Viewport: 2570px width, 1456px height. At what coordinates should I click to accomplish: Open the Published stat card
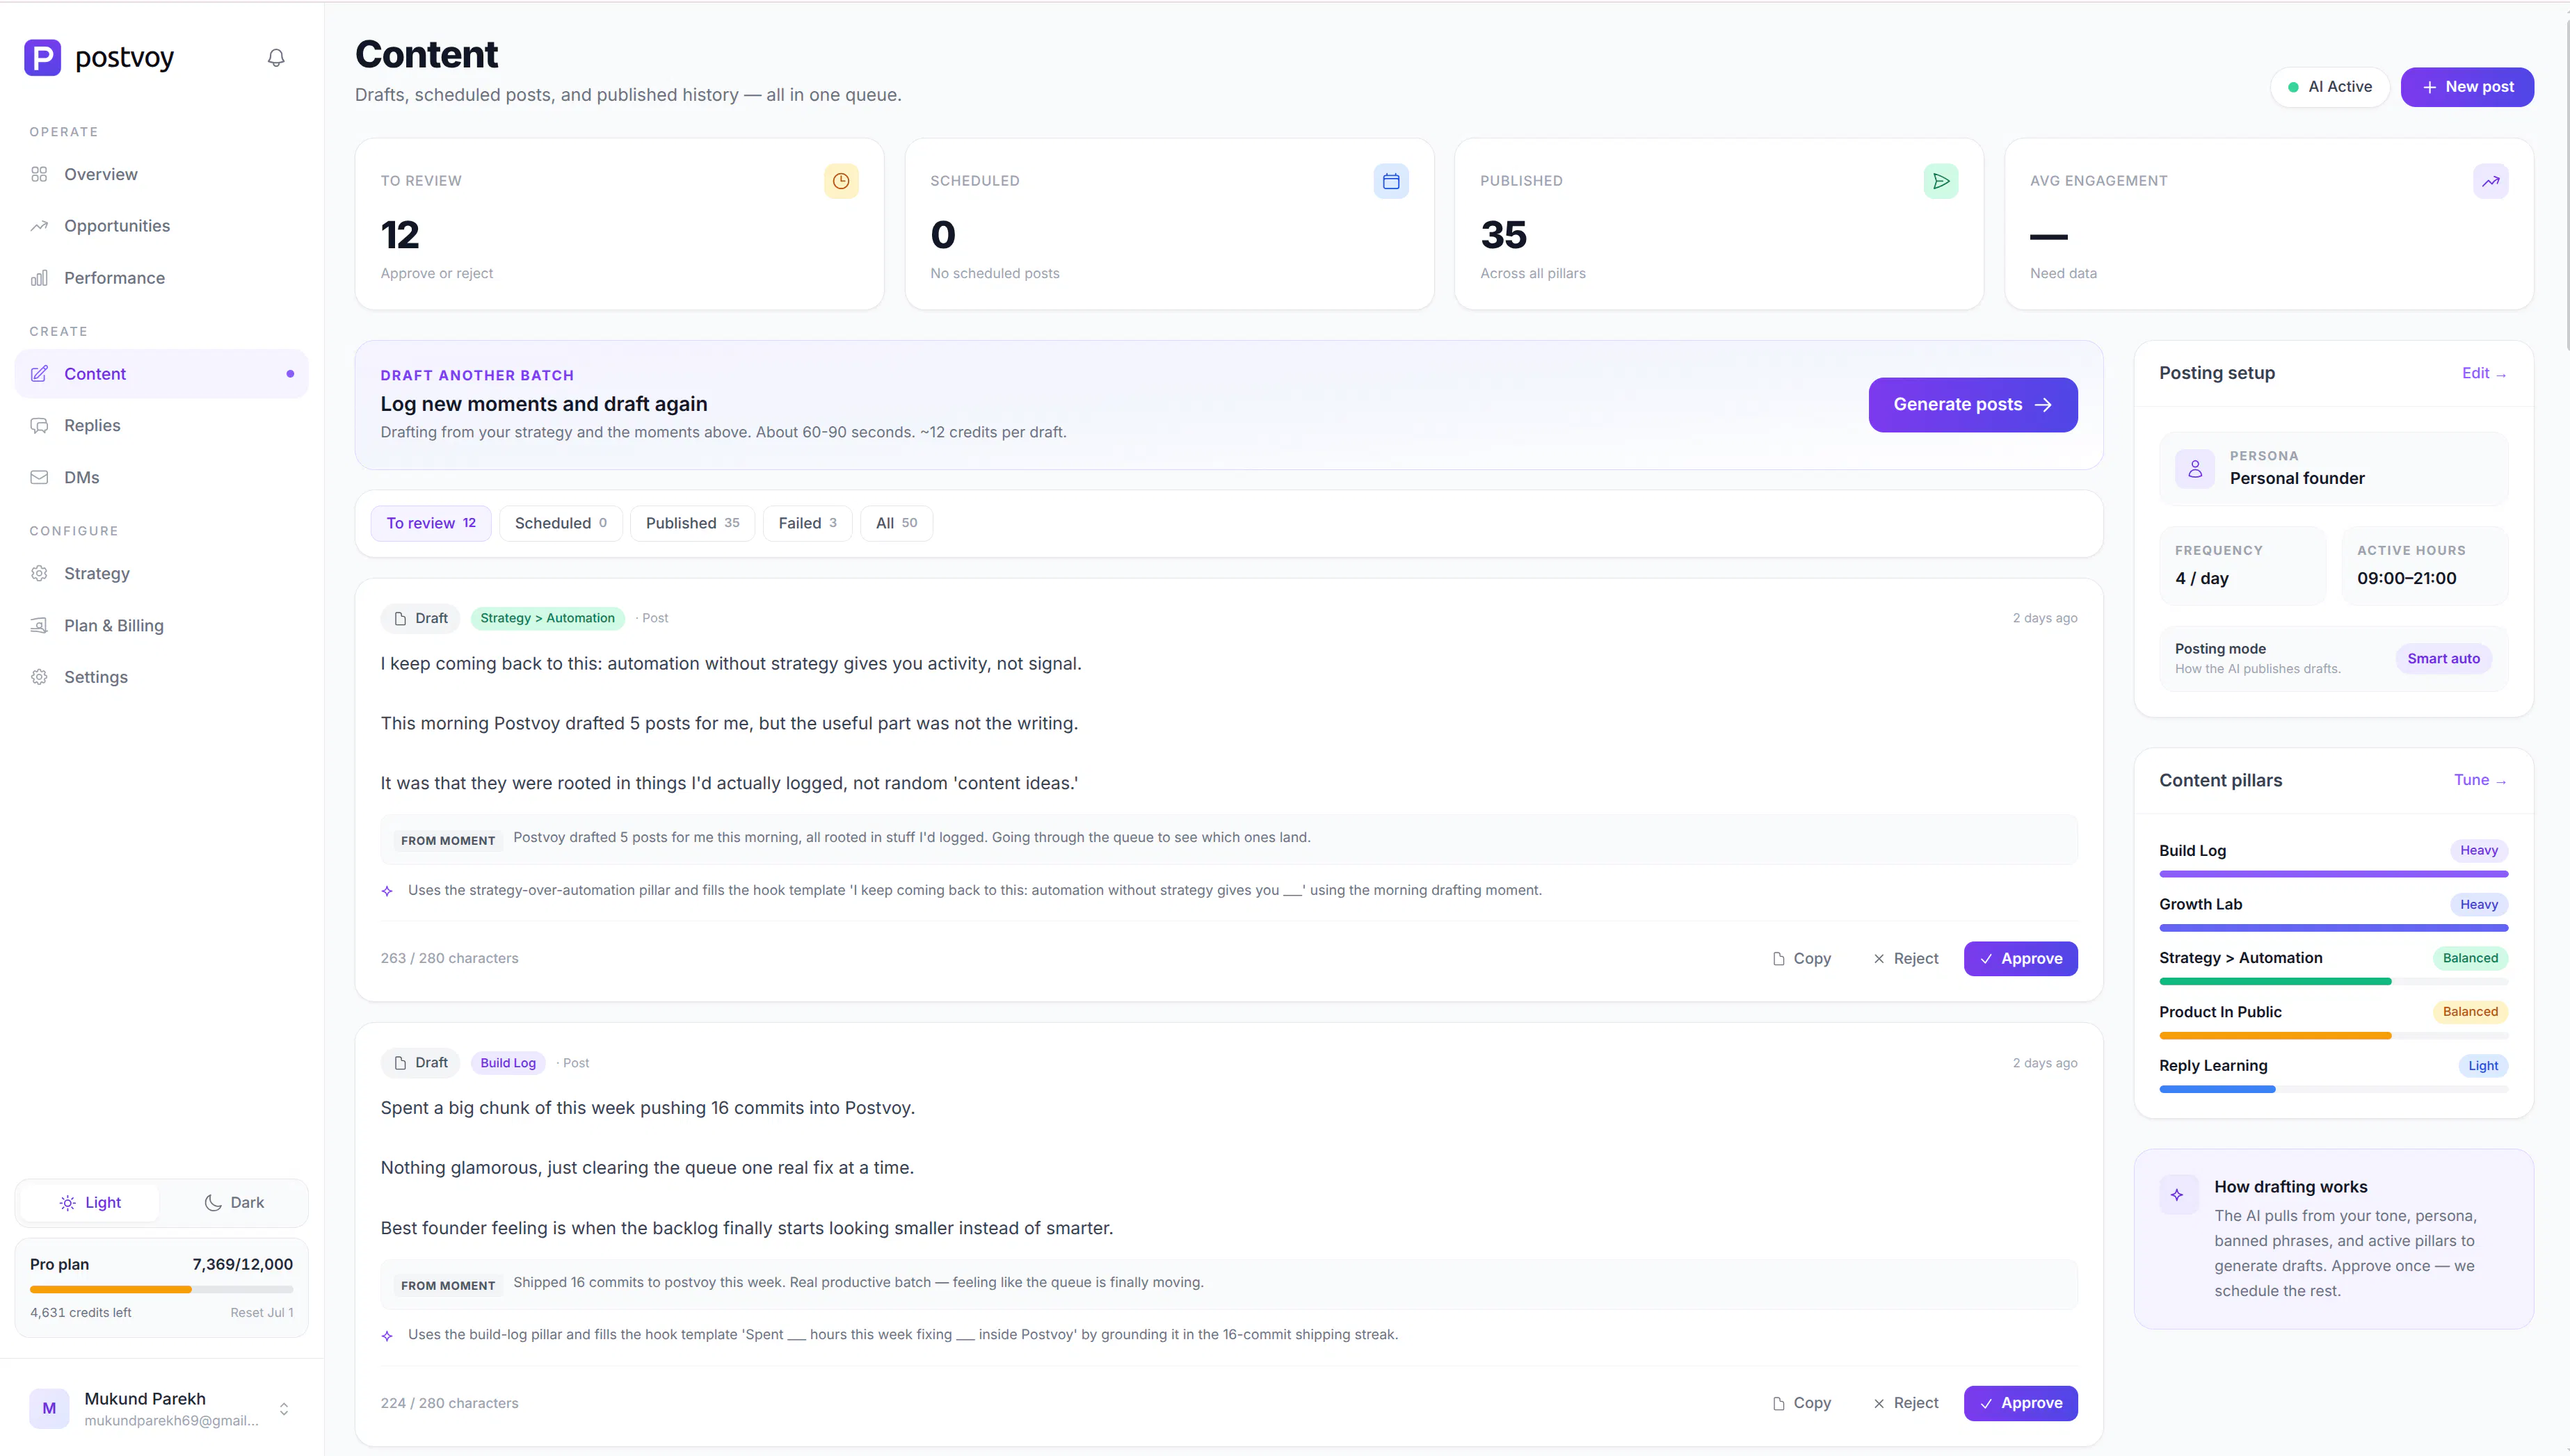coord(1719,224)
